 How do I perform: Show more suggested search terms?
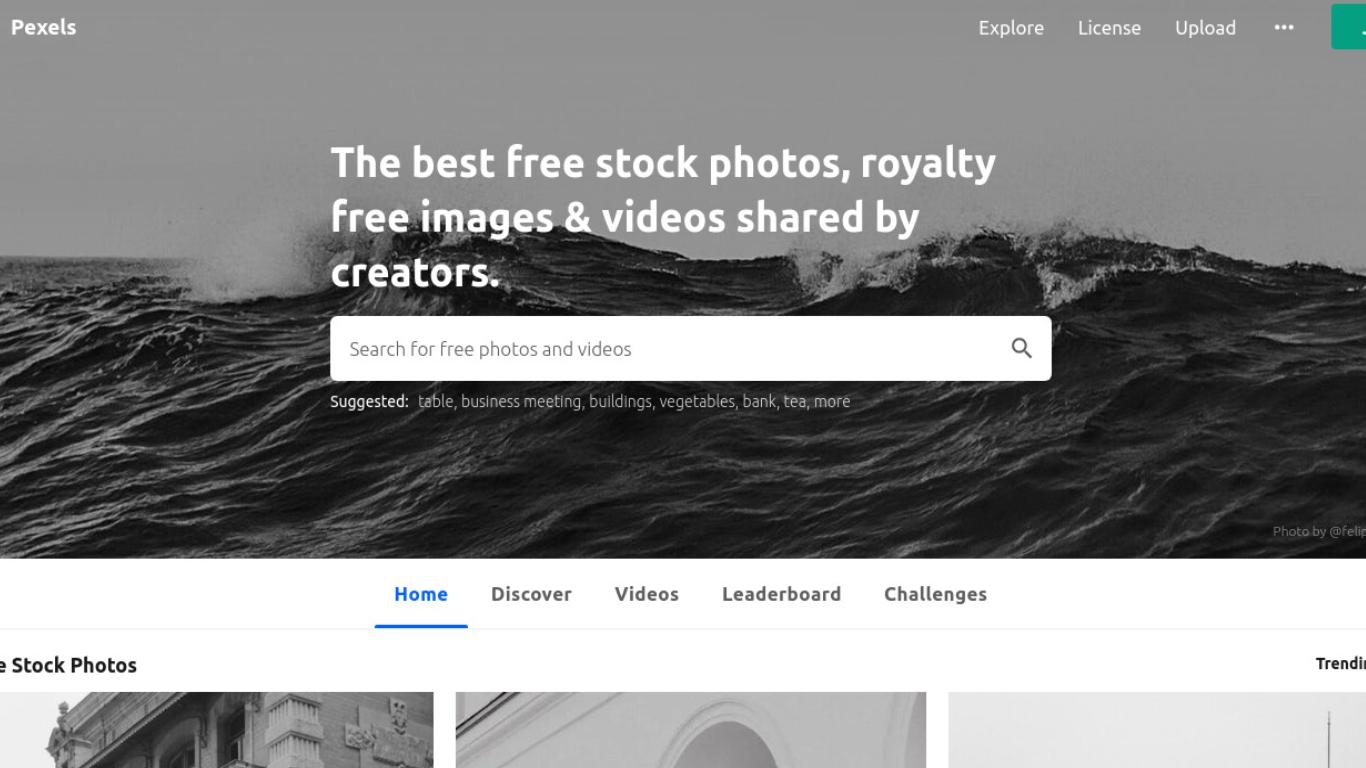(x=832, y=401)
